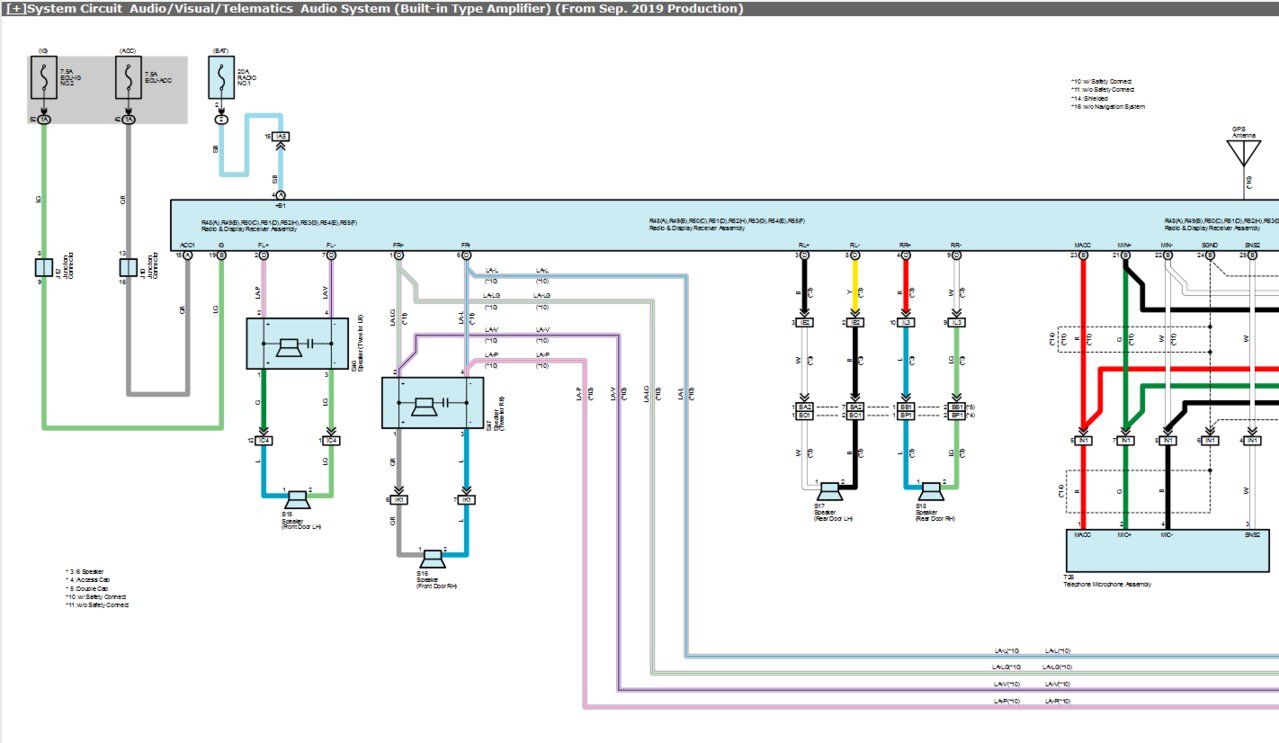Click the '*3: 6 Speaker' footnote

coord(86,572)
